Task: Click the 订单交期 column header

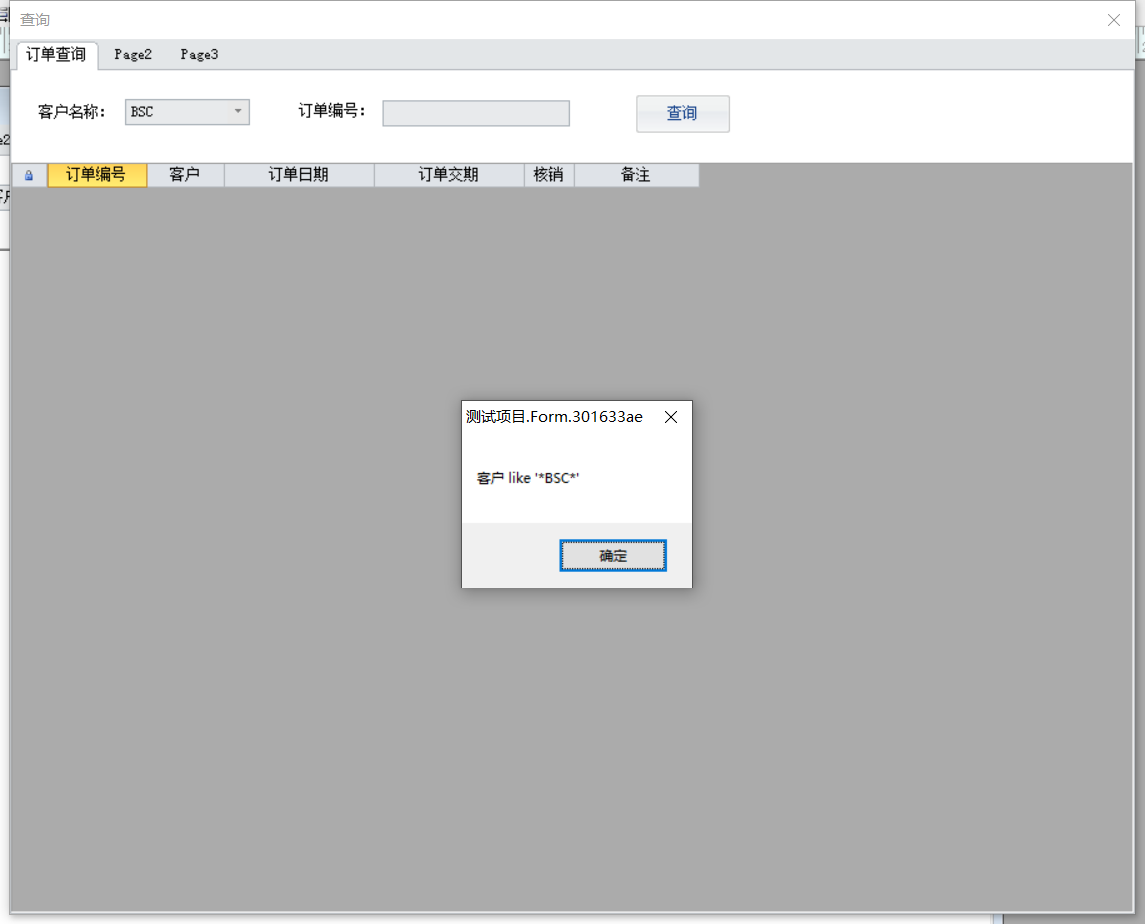Action: [449, 175]
